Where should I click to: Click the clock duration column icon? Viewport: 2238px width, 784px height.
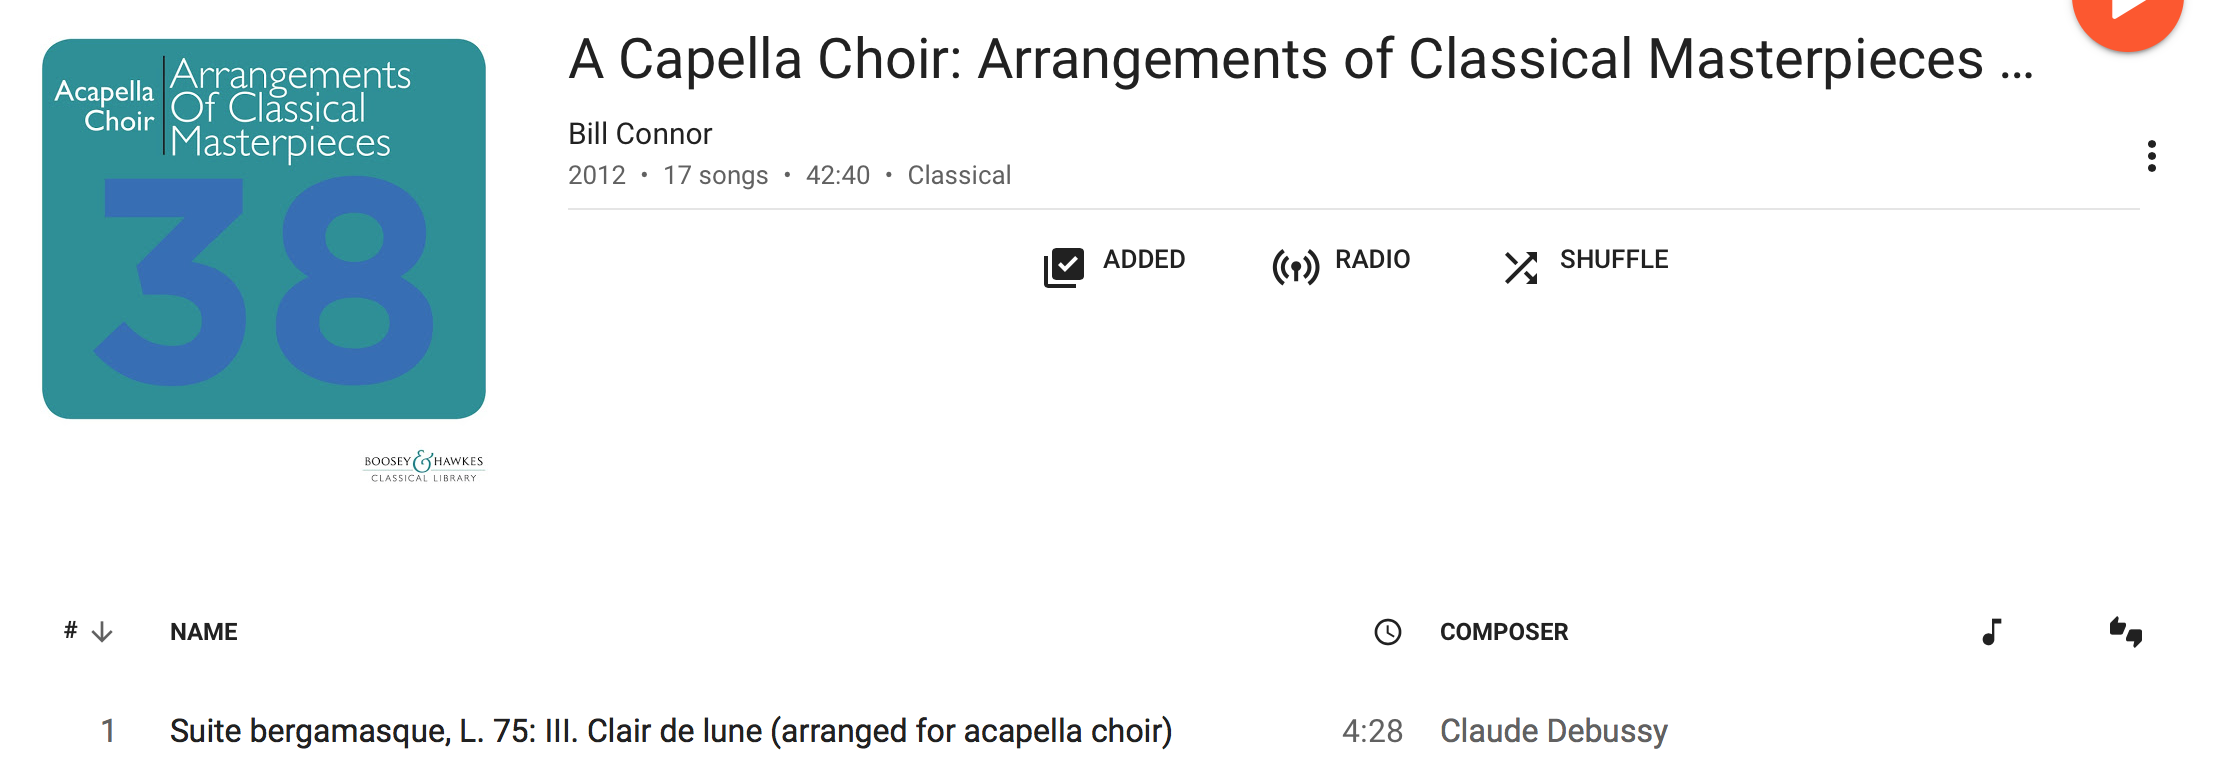(1388, 632)
